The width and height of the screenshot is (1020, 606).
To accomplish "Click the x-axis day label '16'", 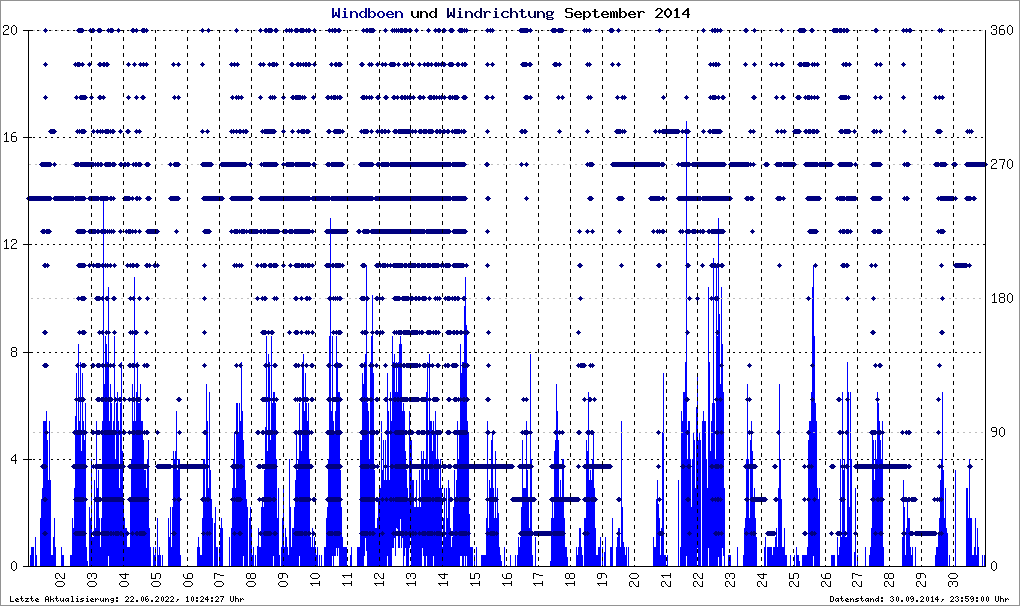I will [x=506, y=579].
